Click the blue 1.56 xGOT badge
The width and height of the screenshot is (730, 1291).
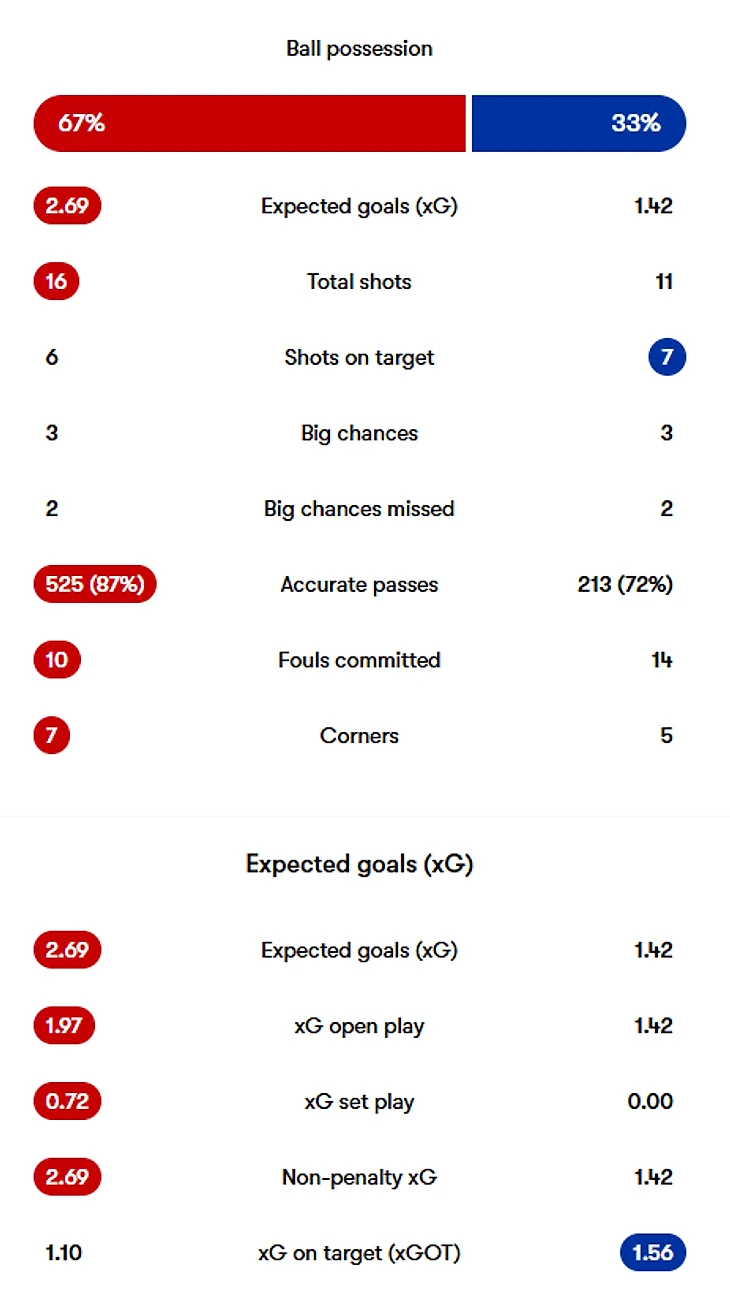653,1252
